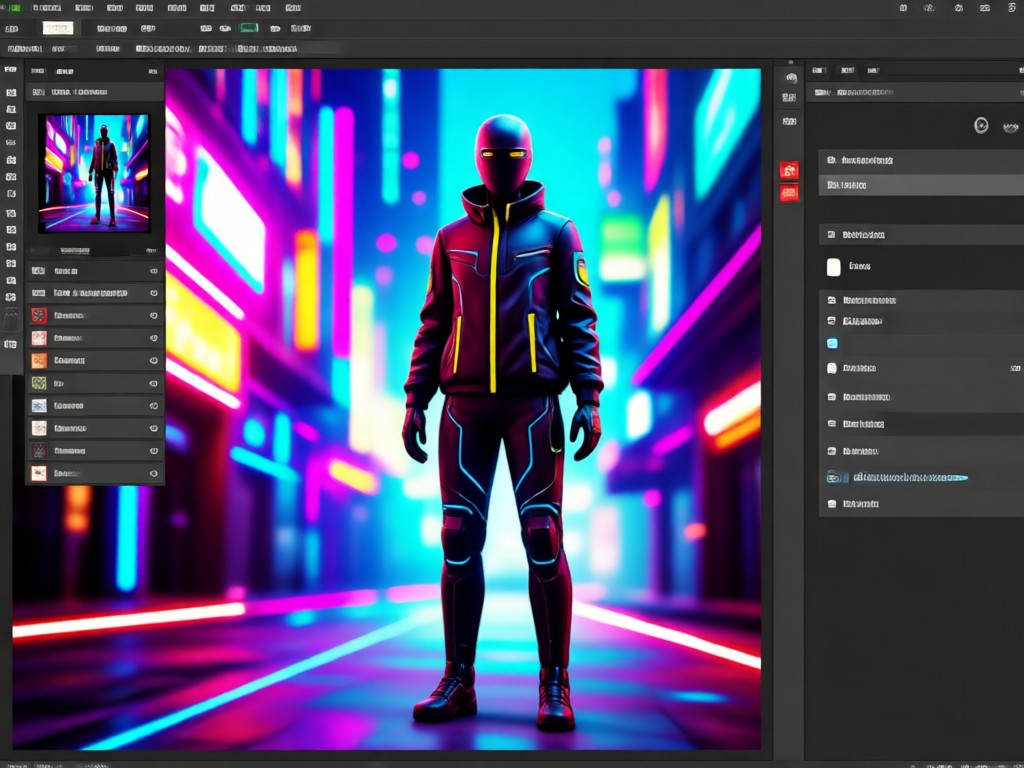
Task: Toggle visibility of the pale thumbnail layer above dark purple
Action: (x=153, y=428)
